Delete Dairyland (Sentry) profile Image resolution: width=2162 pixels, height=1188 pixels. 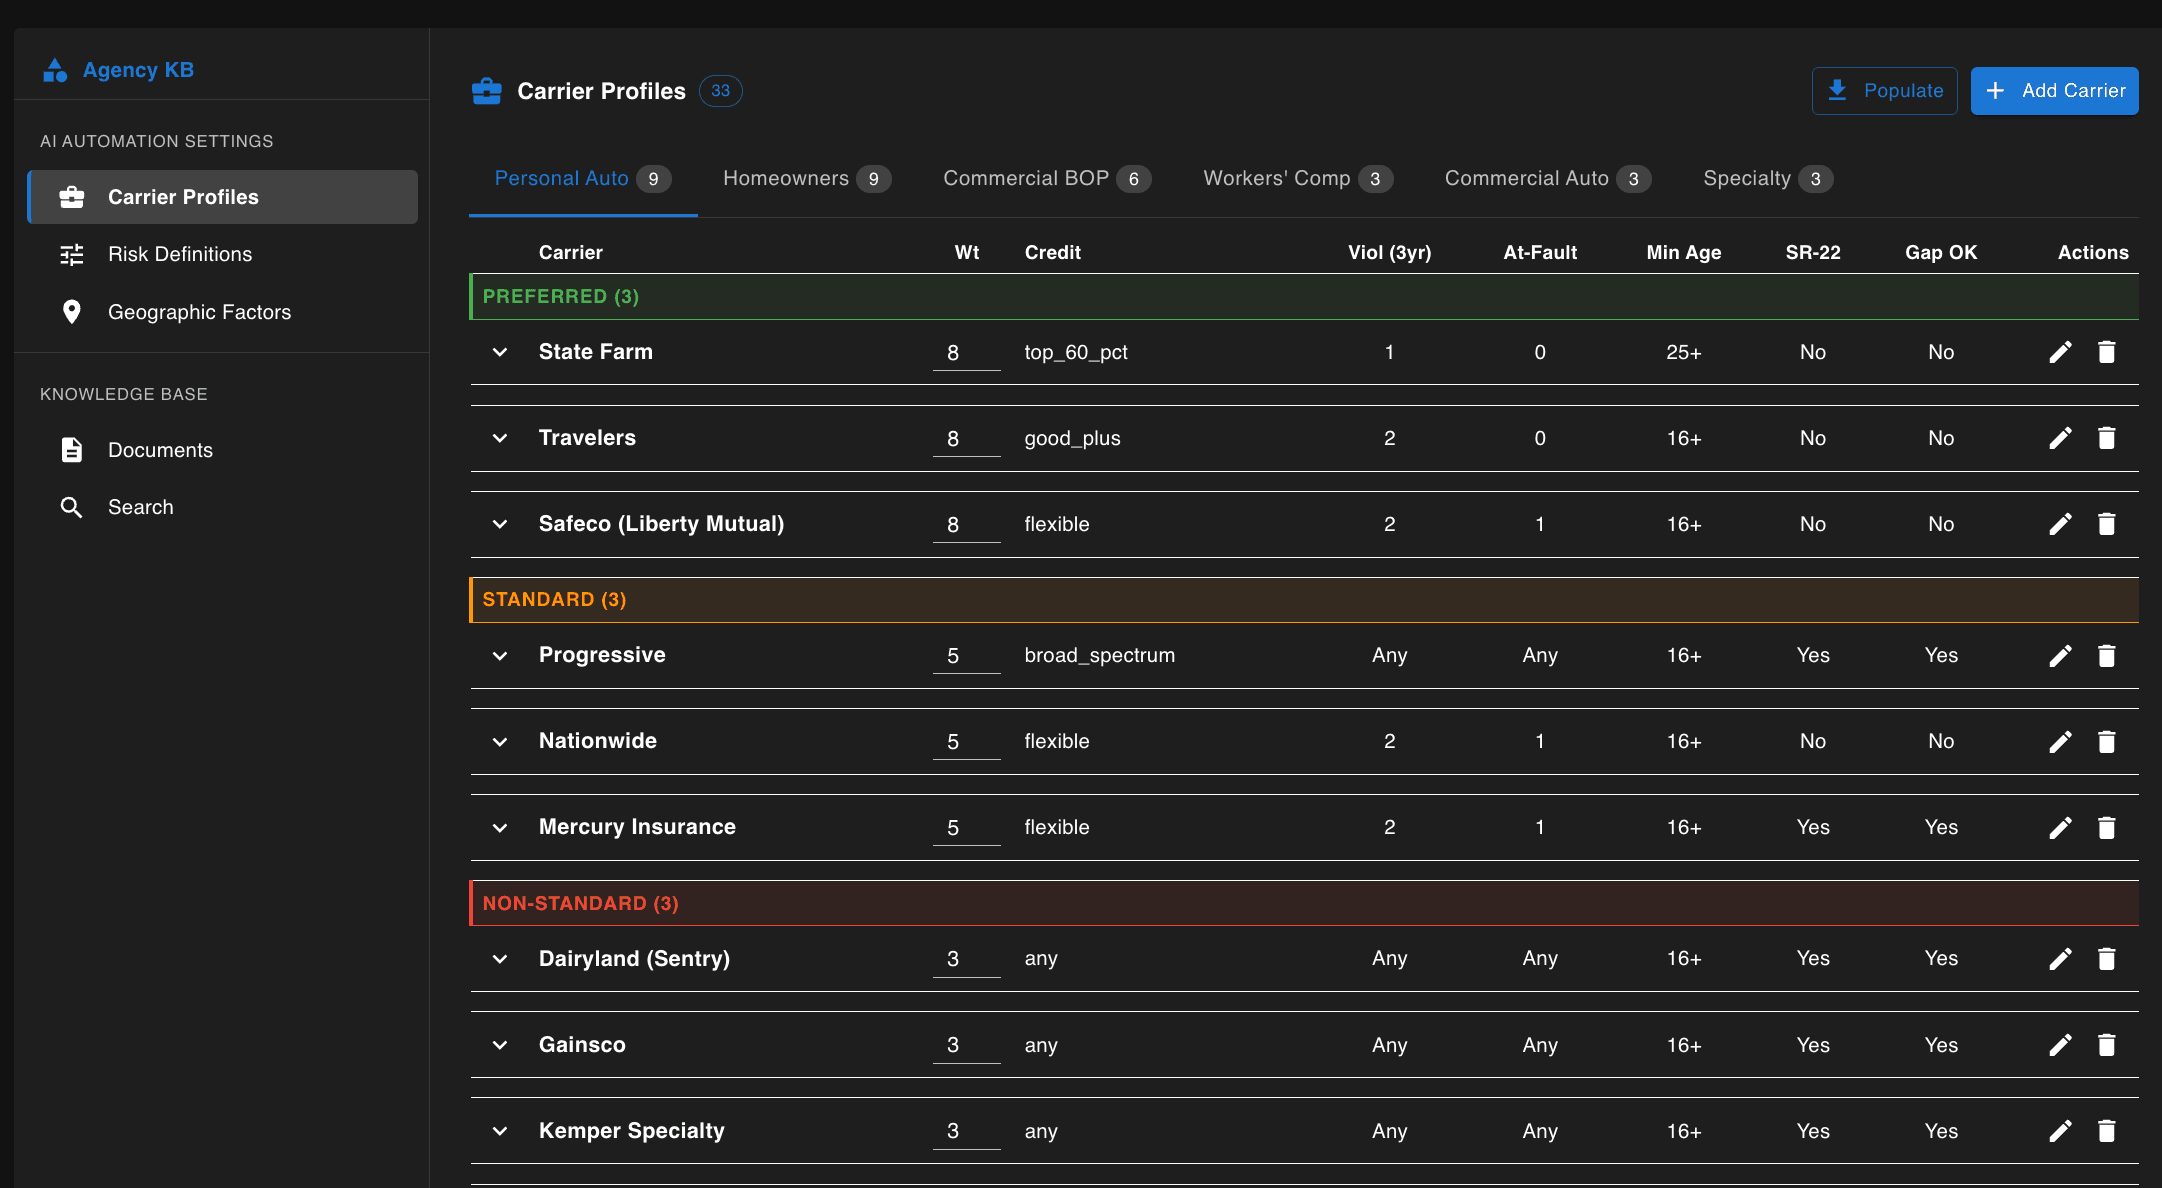pyautogui.click(x=2106, y=958)
